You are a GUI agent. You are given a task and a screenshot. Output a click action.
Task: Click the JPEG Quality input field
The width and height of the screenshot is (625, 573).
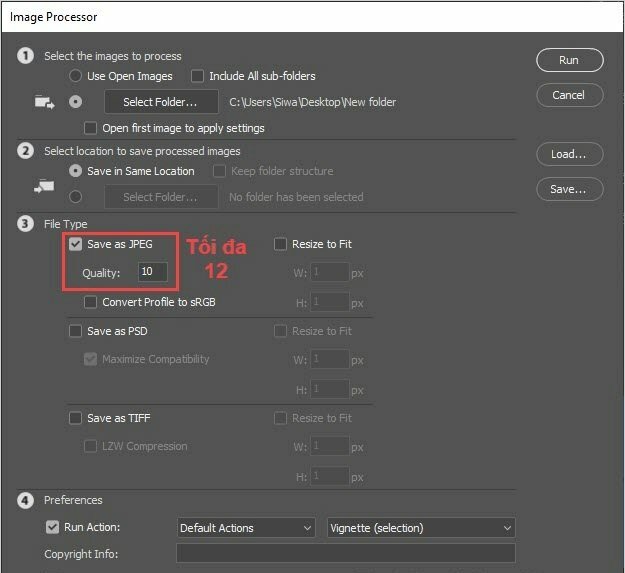click(153, 272)
